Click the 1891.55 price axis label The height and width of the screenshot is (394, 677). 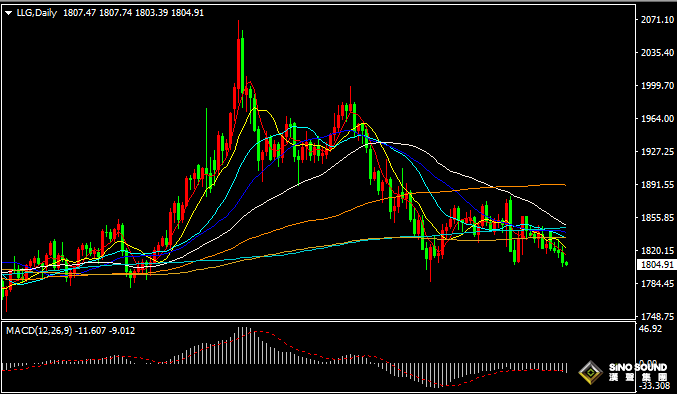[x=657, y=184]
